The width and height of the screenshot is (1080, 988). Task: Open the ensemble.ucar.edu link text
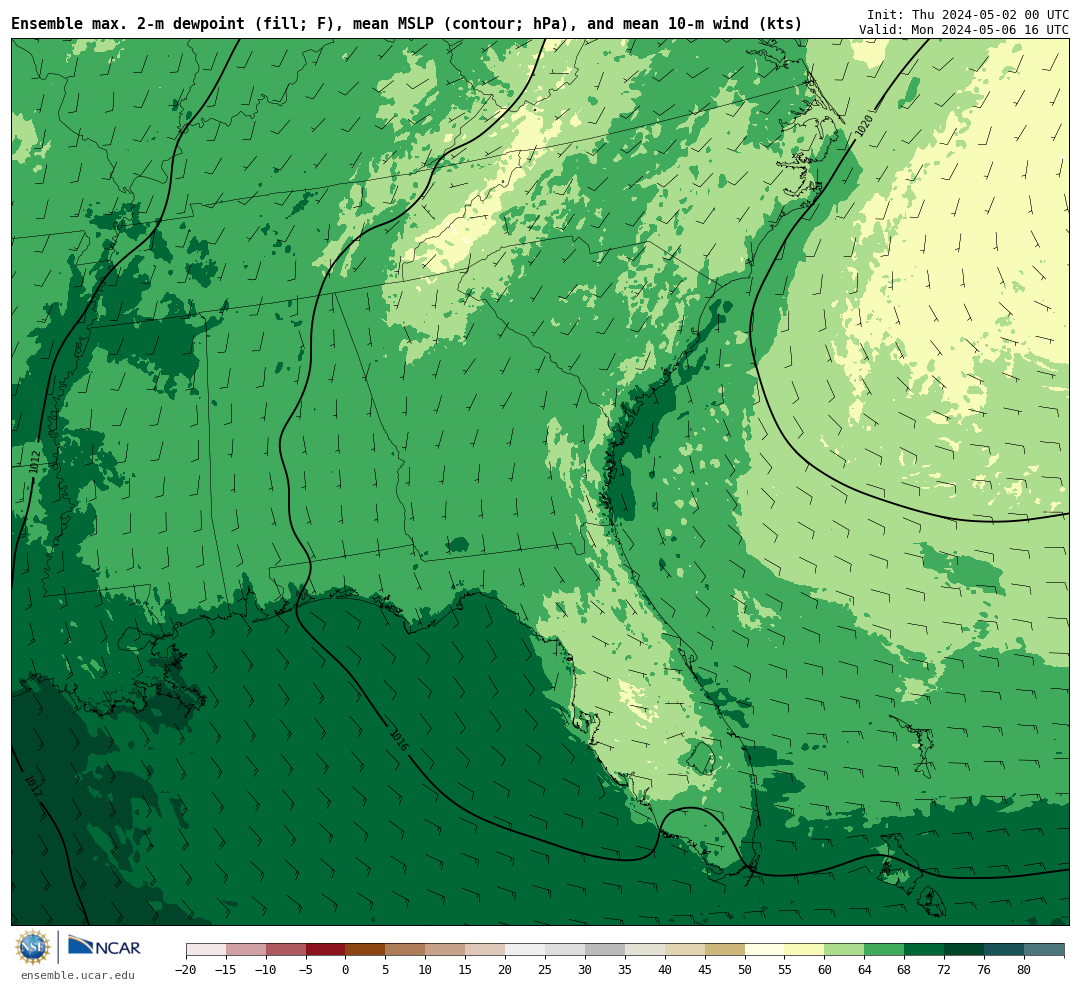point(78,976)
